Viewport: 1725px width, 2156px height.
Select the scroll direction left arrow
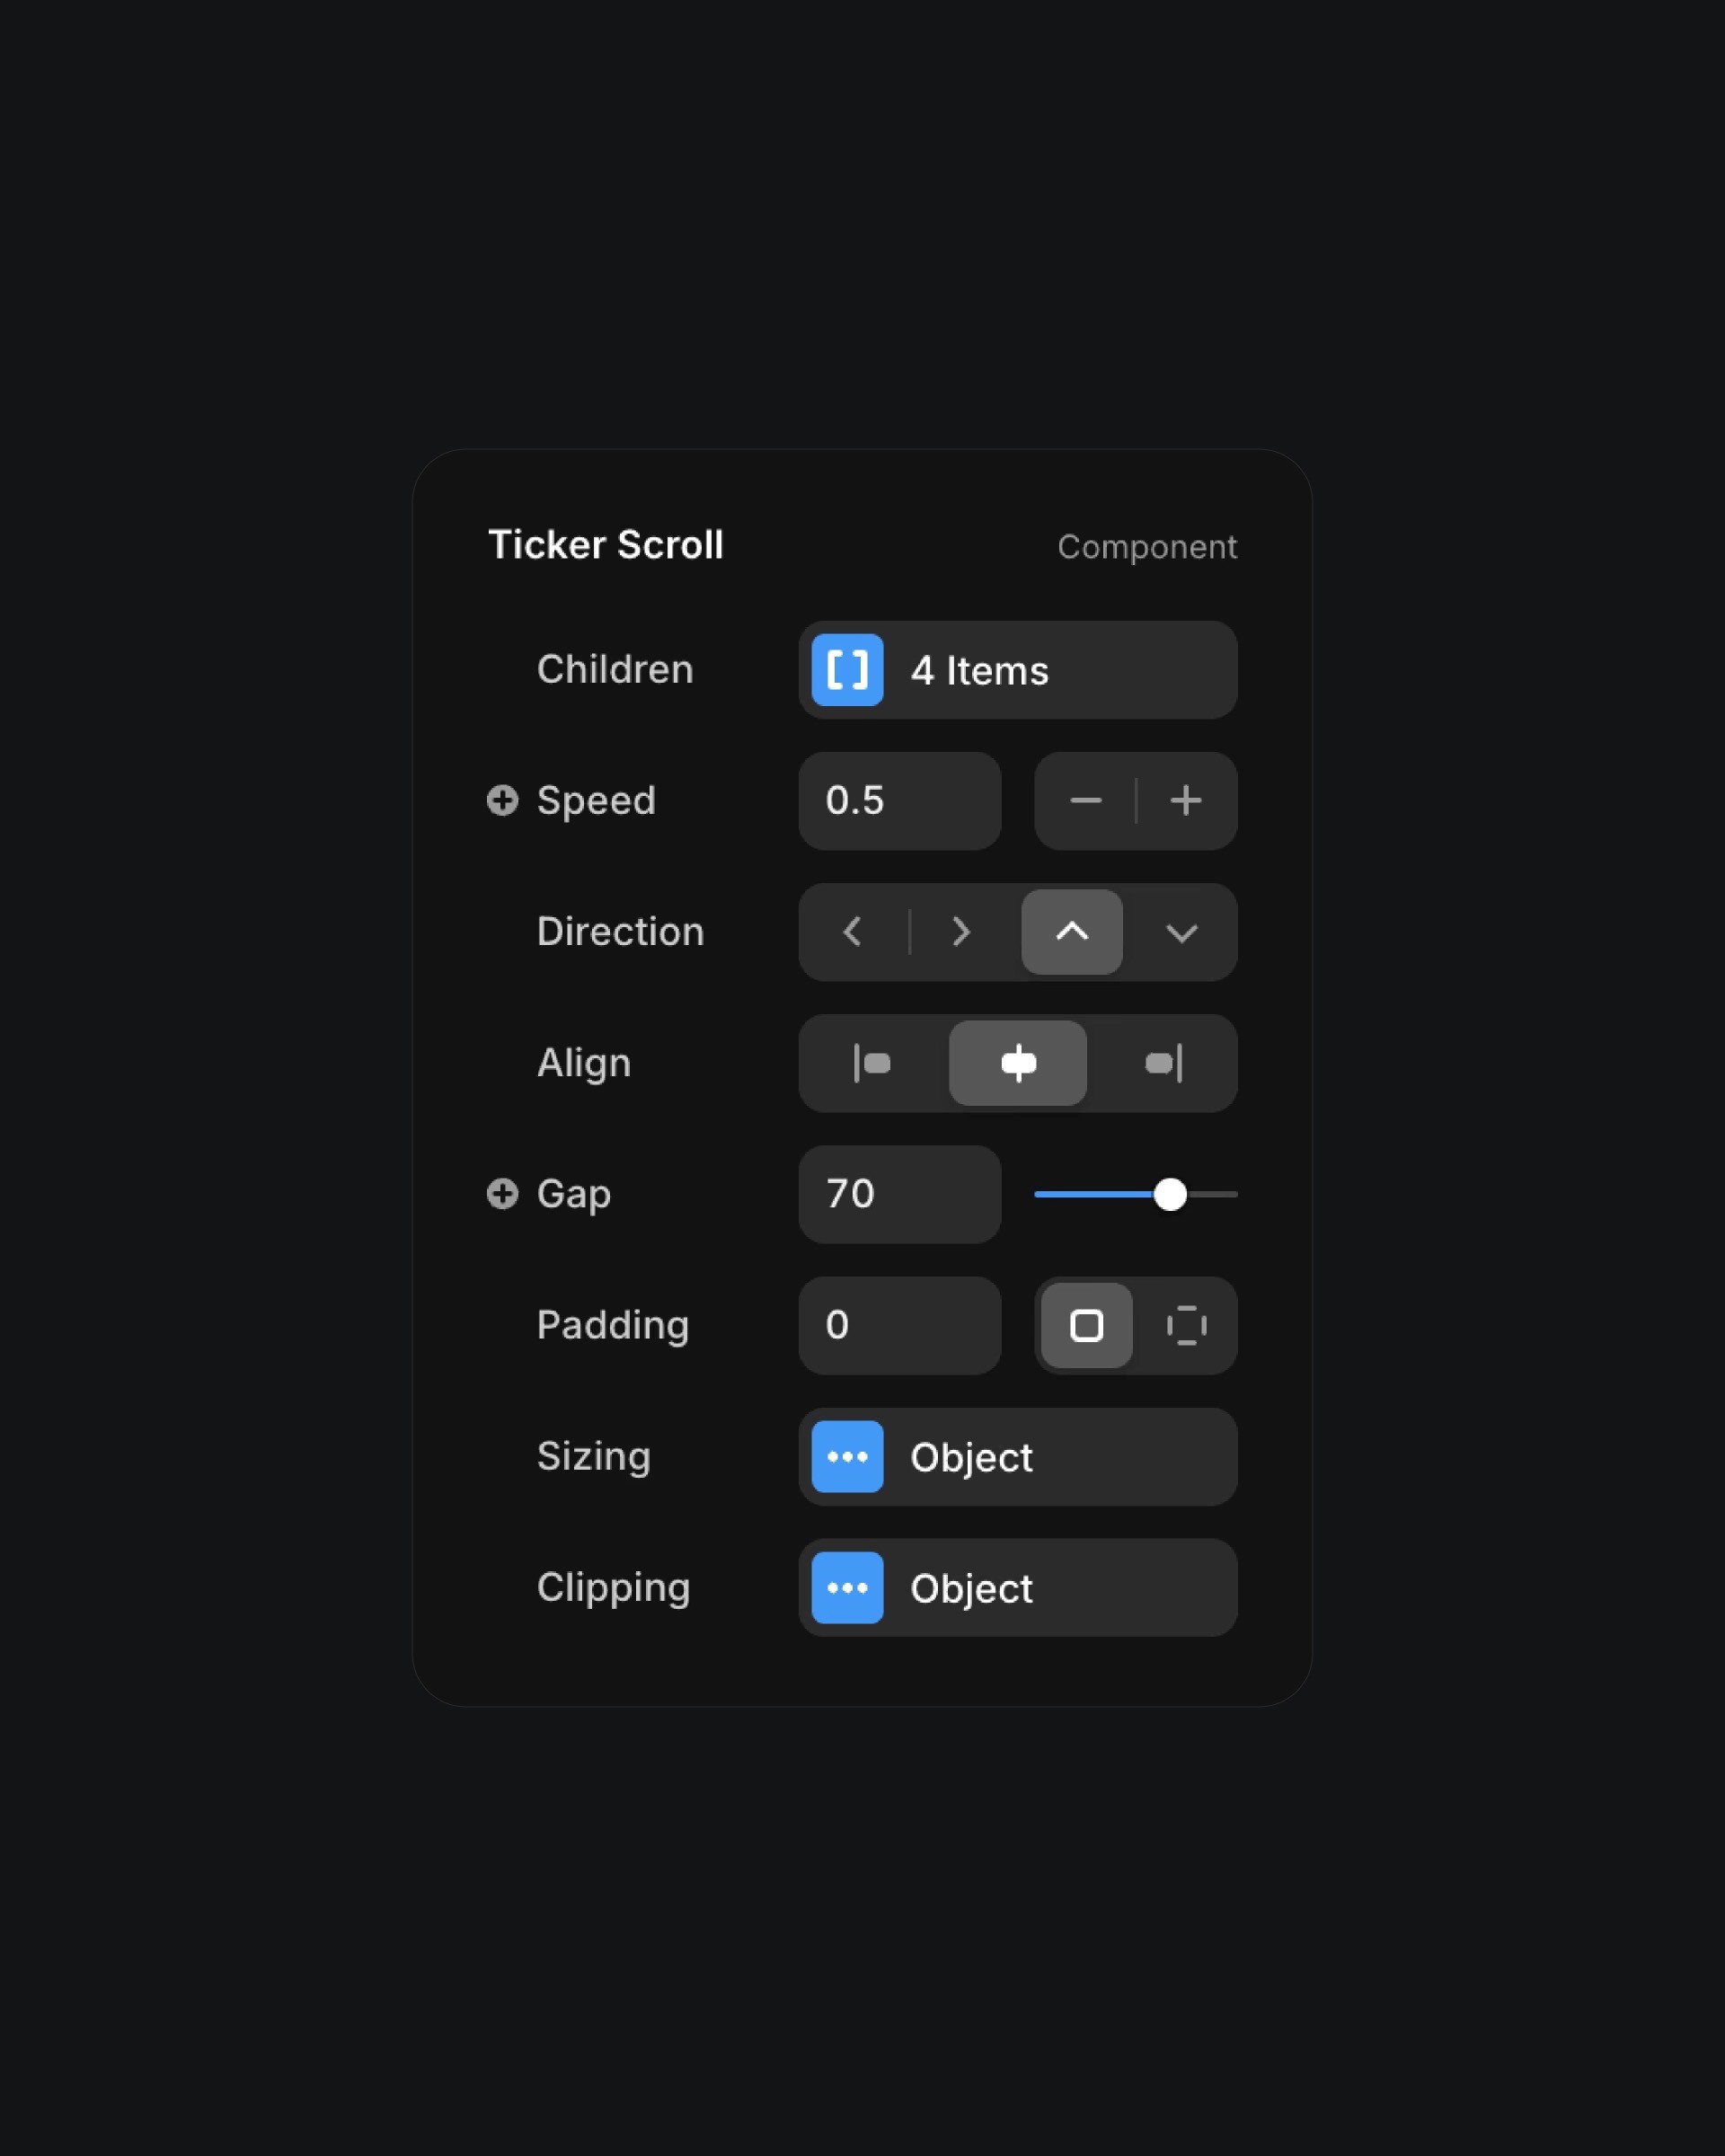852,931
